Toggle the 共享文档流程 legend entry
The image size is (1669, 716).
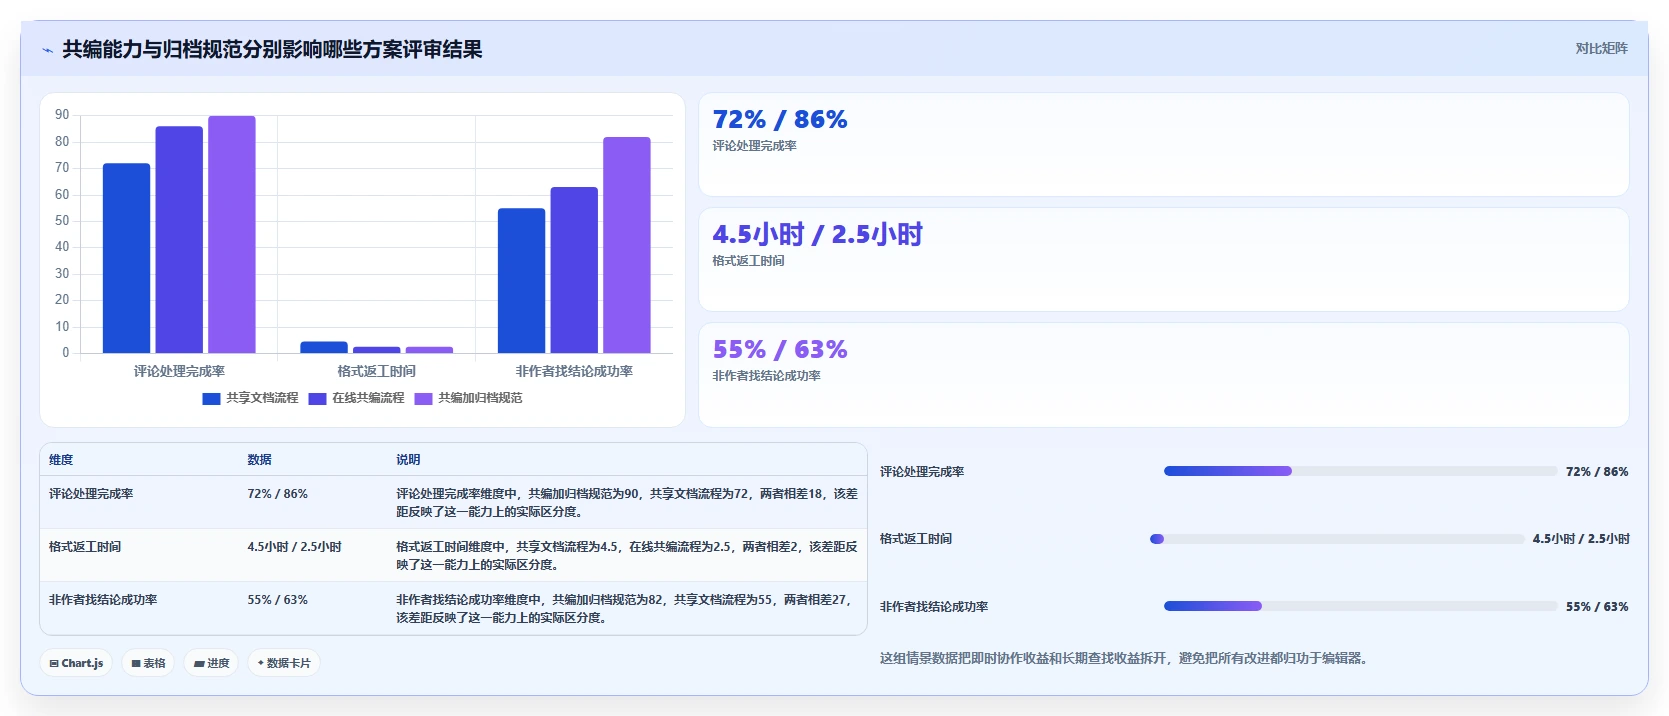click(250, 398)
